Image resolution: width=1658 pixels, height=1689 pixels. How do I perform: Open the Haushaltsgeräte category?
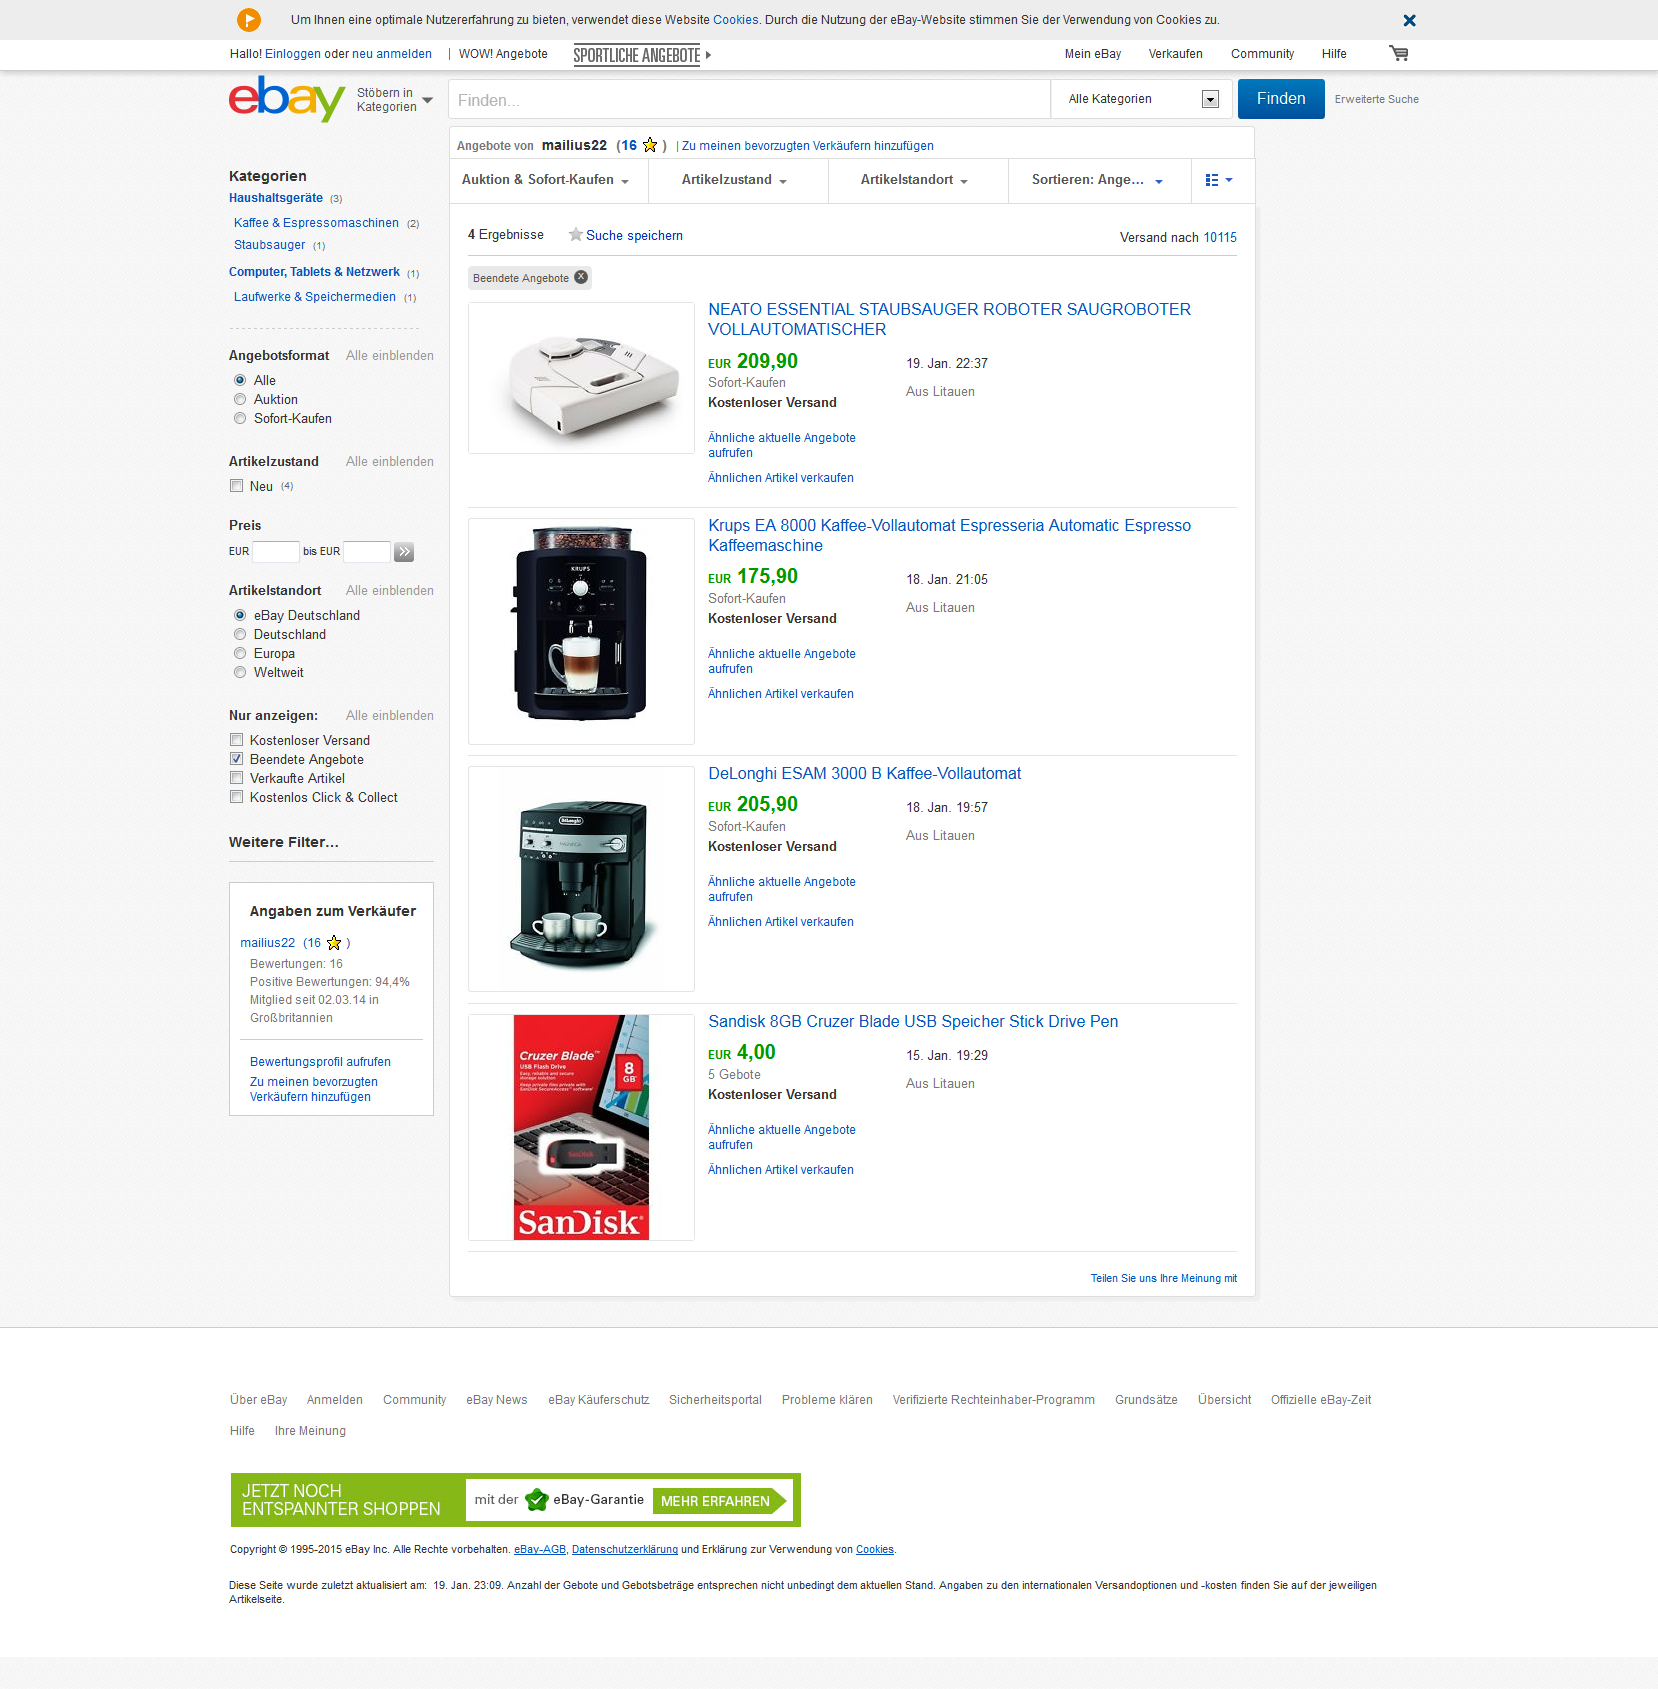pos(276,198)
